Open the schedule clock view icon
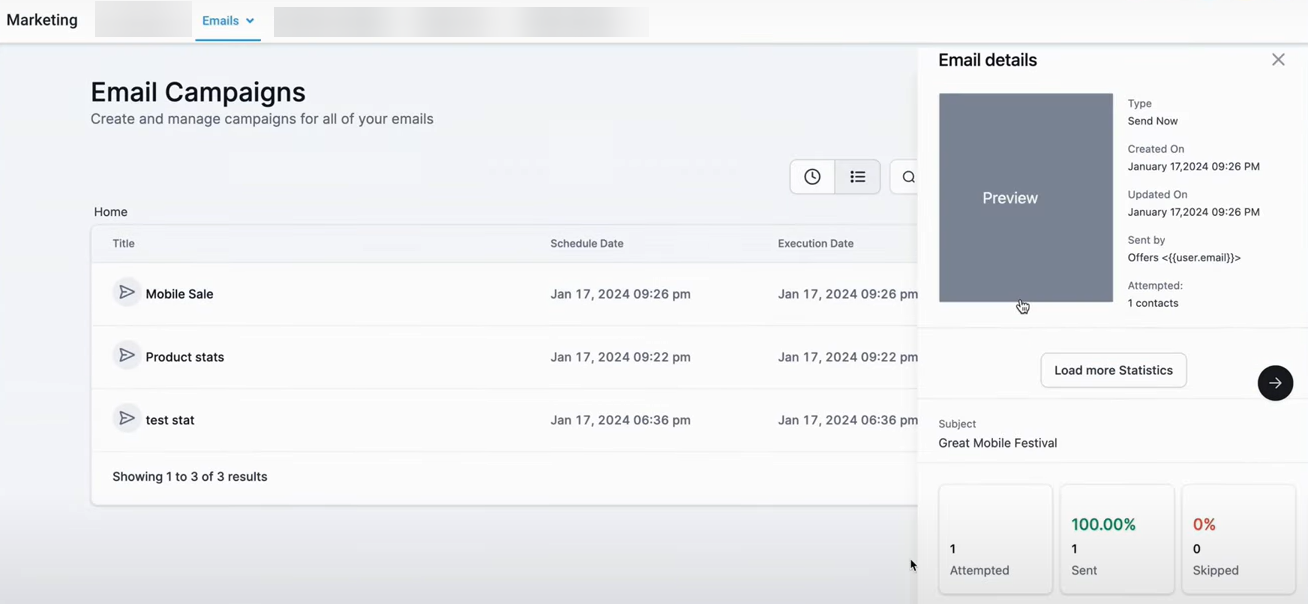 tap(812, 177)
